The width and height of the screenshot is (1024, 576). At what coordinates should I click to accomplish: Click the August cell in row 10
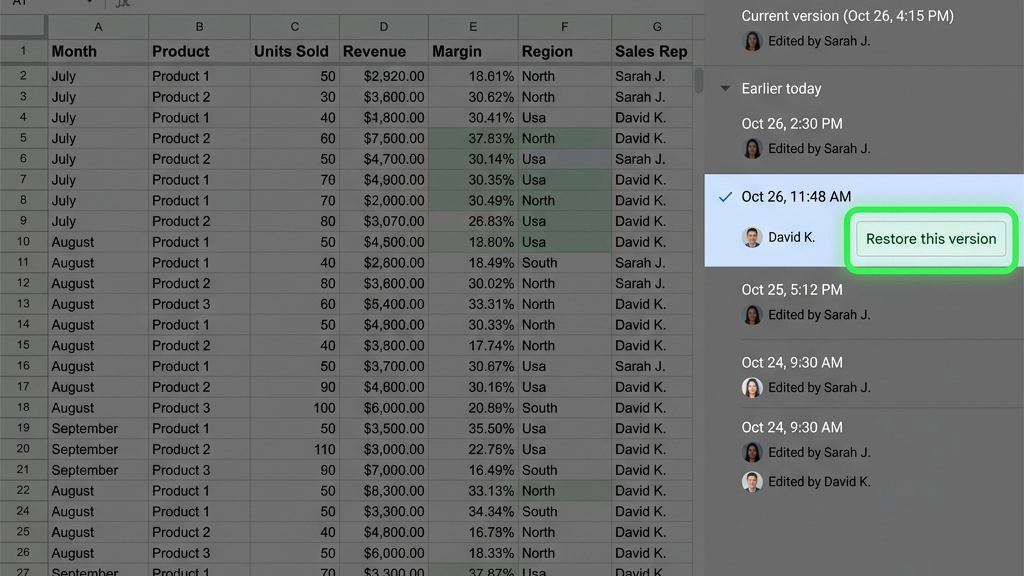pos(98,242)
